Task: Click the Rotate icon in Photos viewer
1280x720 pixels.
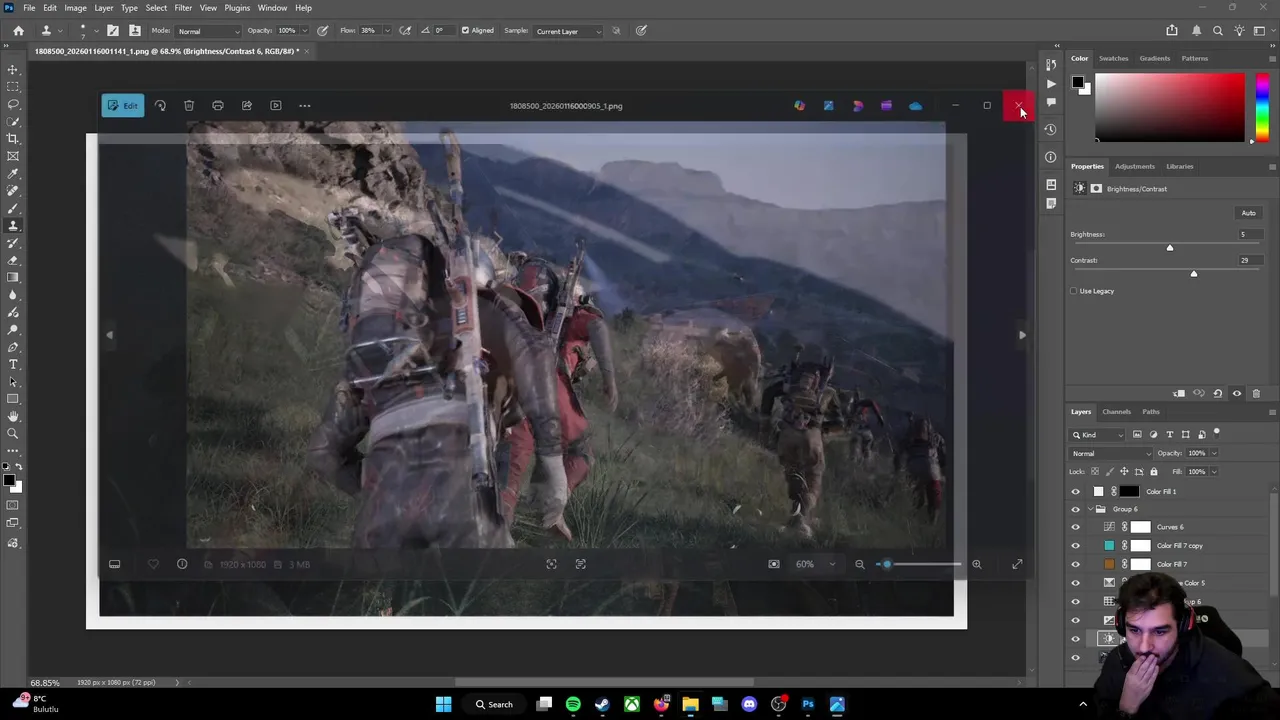Action: [x=160, y=105]
